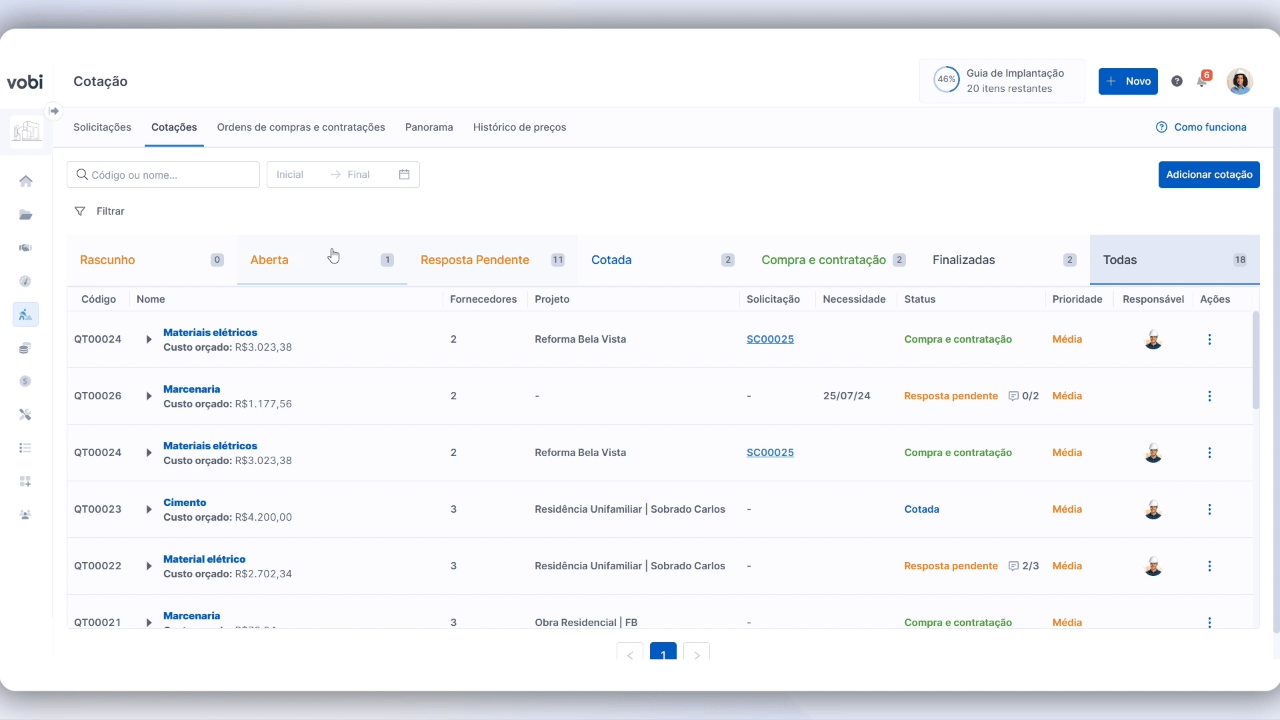Expand the QT00026 Marcenaria row
This screenshot has height=720, width=1280.
[149, 396]
